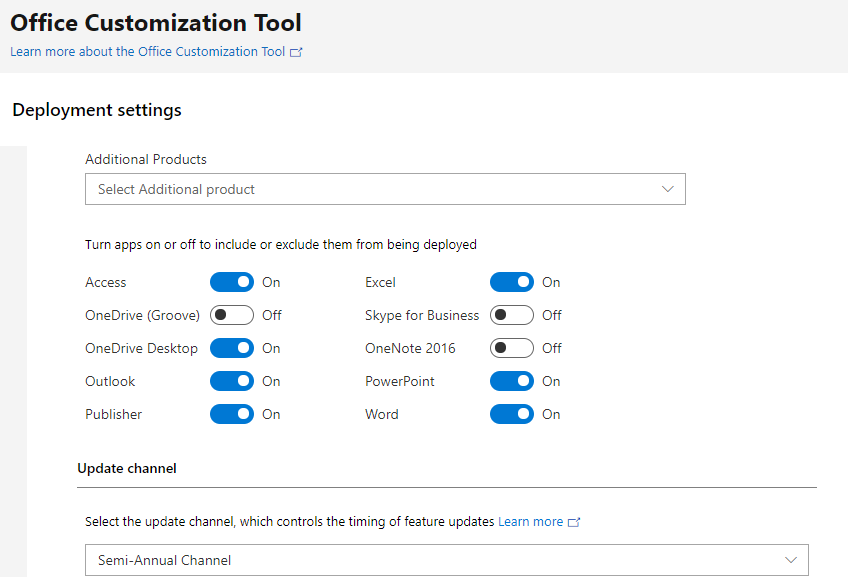848x577 pixels.
Task: Disable the Excel app toggle
Action: (511, 282)
